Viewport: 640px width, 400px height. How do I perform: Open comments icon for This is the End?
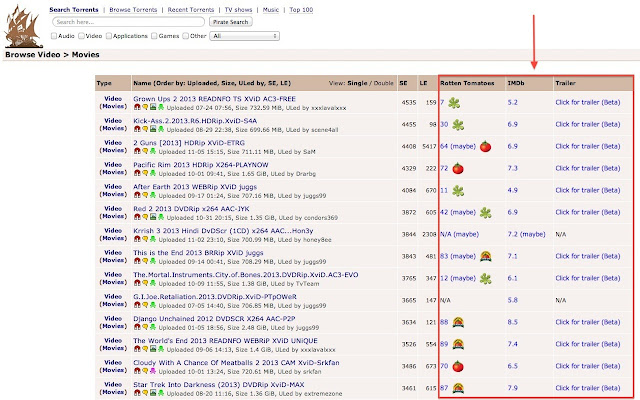coord(145,262)
